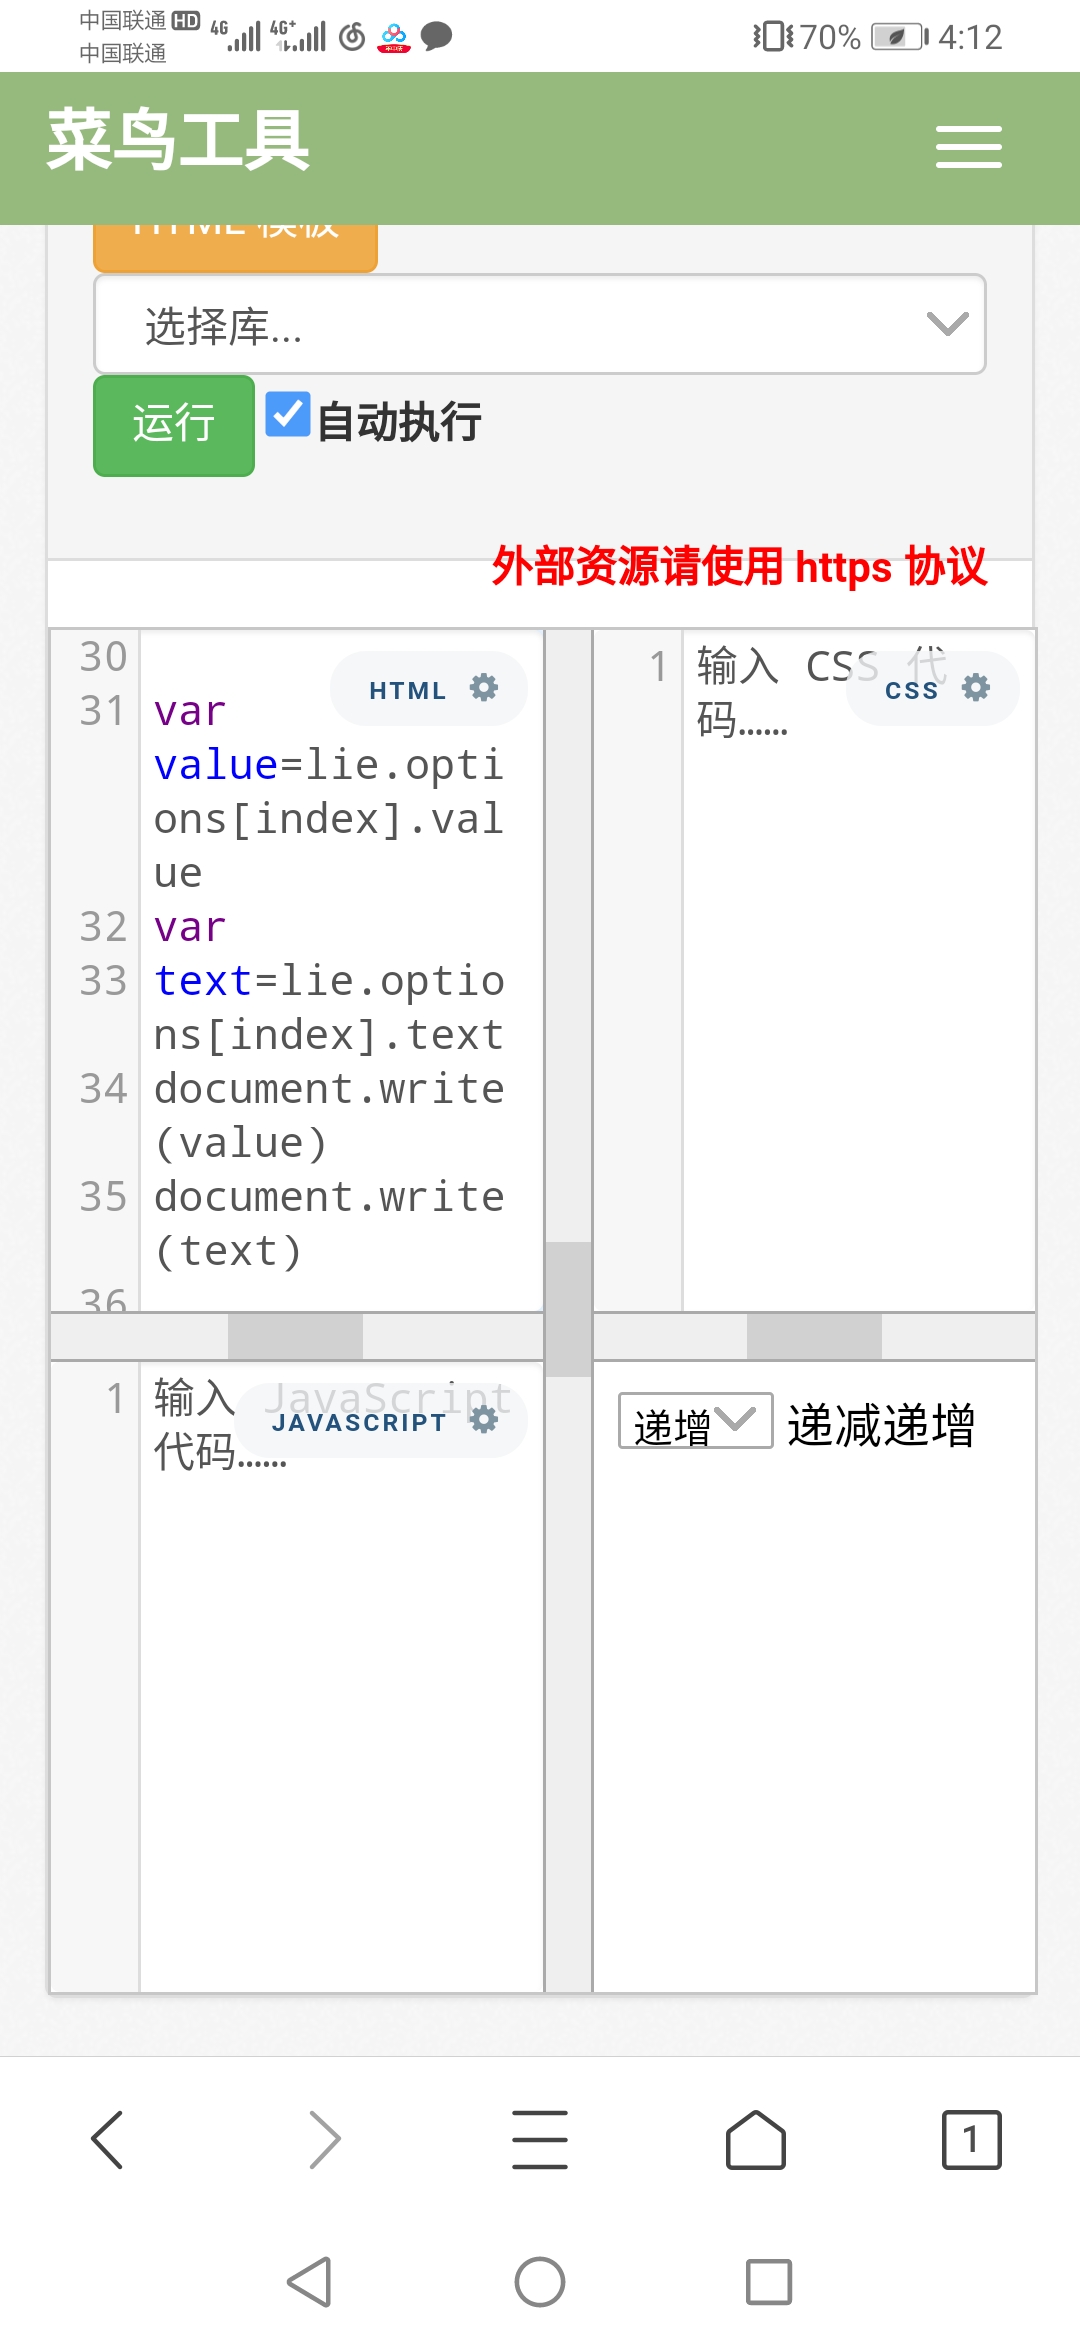The image size is (1080, 2340).
Task: Toggle the 自动执行 checkbox
Action: [x=288, y=415]
